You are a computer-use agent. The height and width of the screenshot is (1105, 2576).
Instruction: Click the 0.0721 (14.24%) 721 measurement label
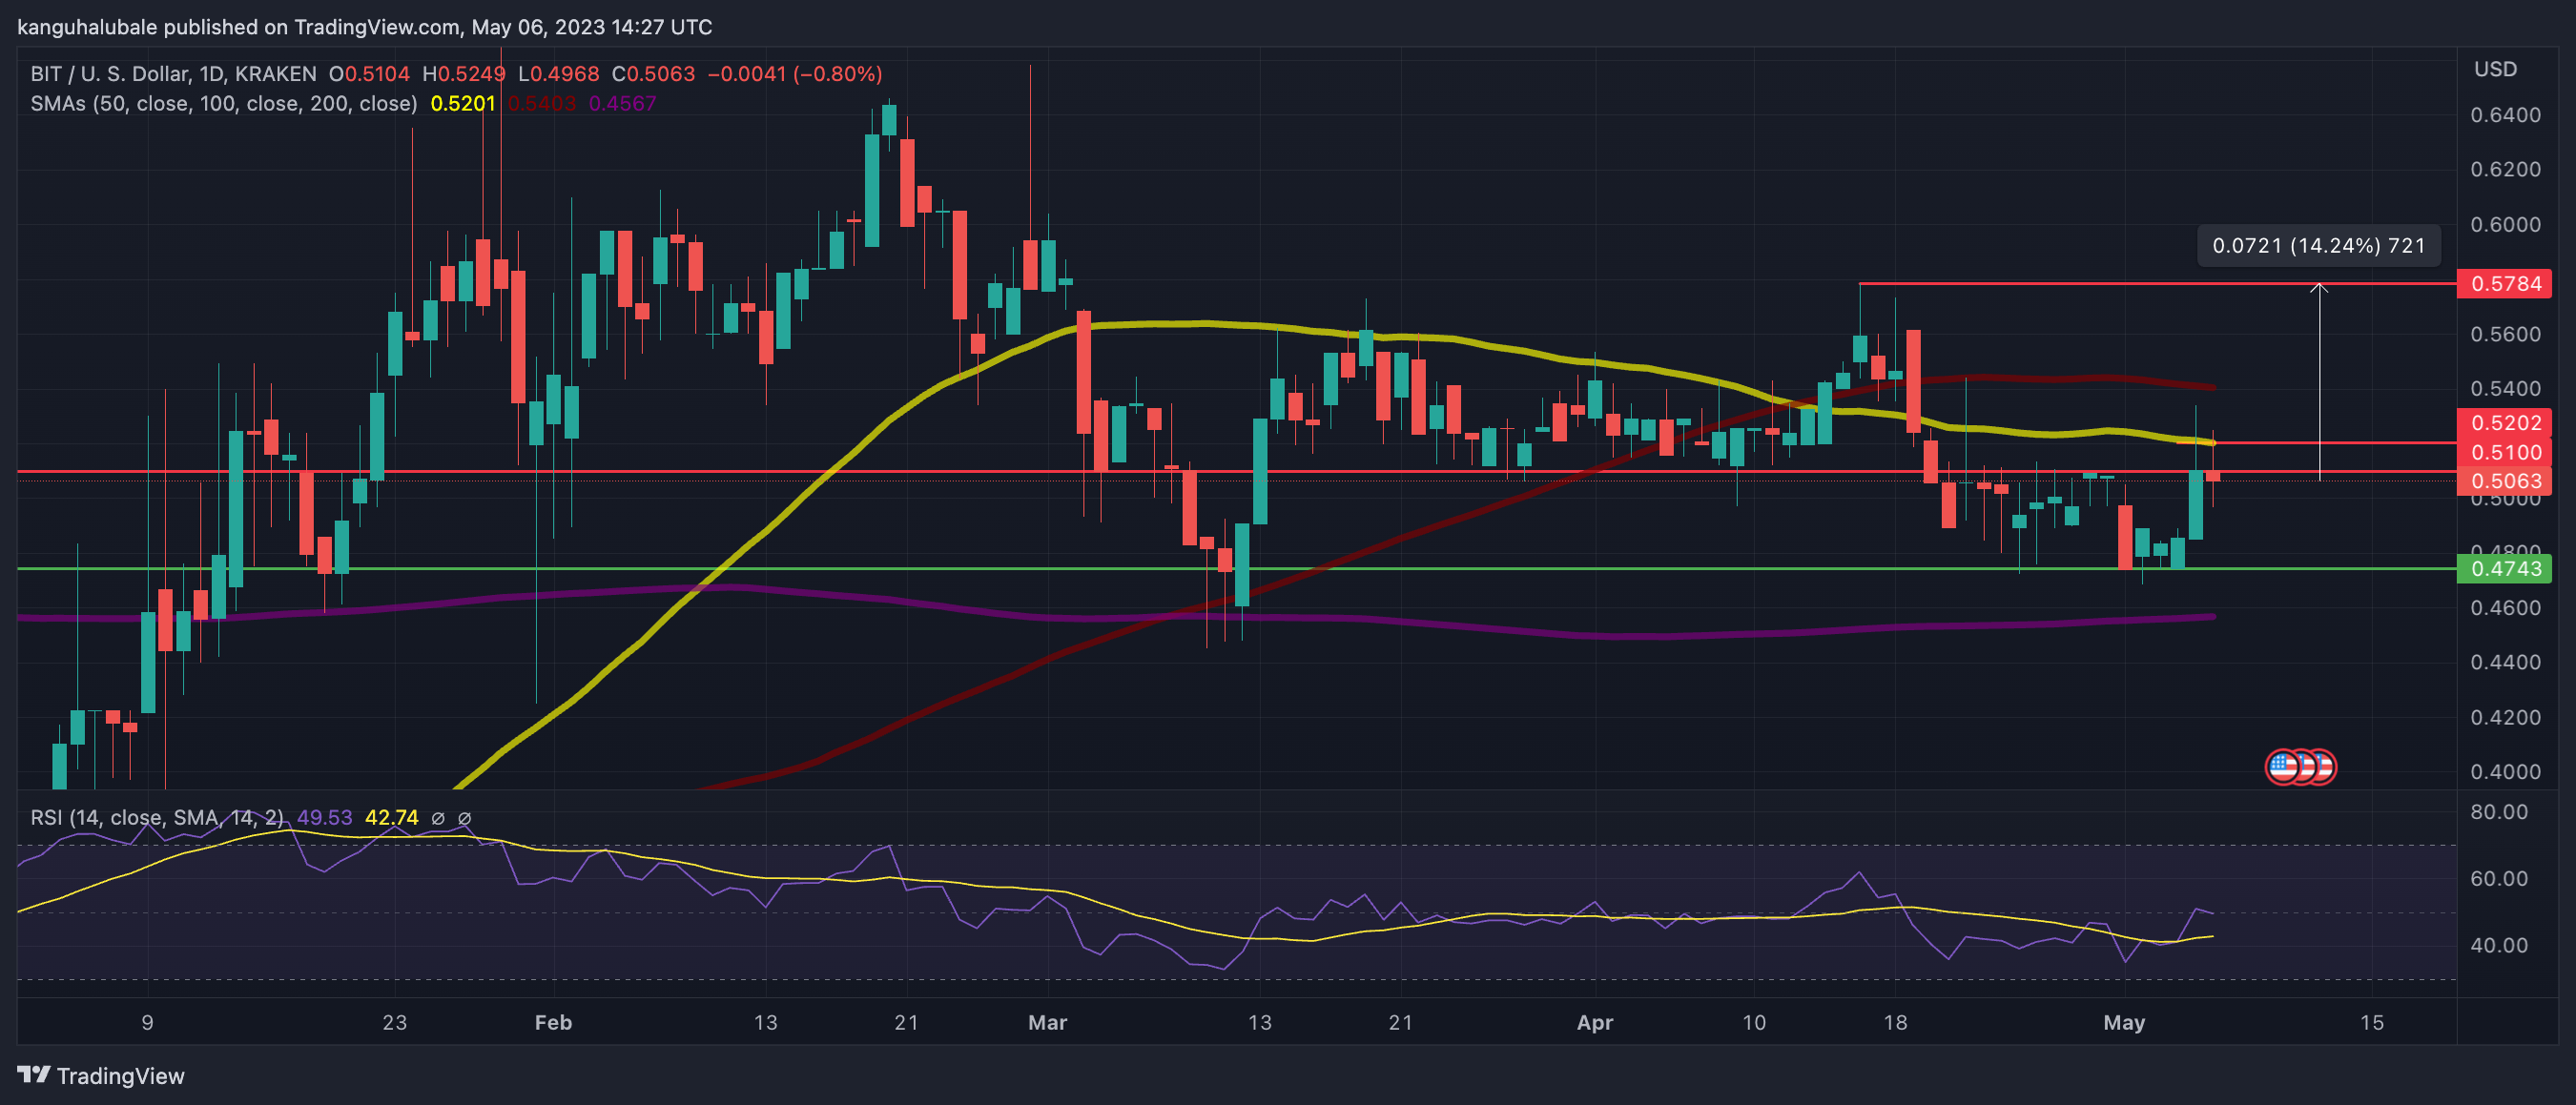tap(2318, 246)
